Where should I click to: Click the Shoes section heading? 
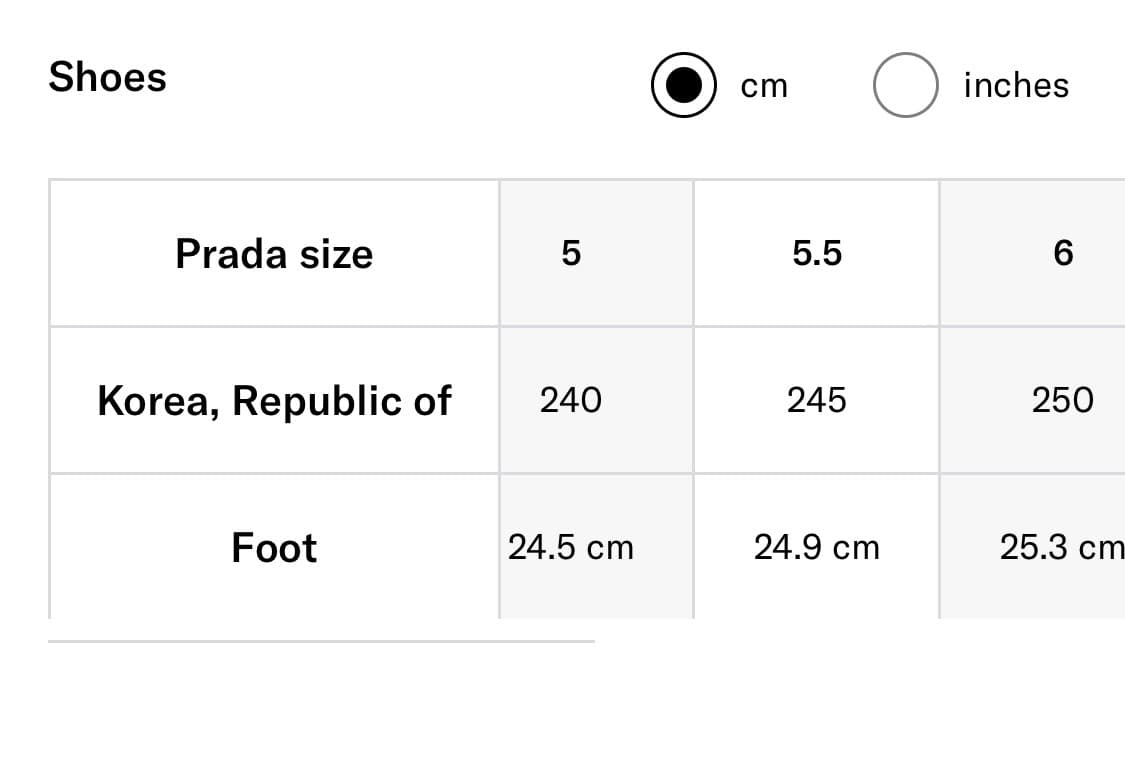[108, 77]
